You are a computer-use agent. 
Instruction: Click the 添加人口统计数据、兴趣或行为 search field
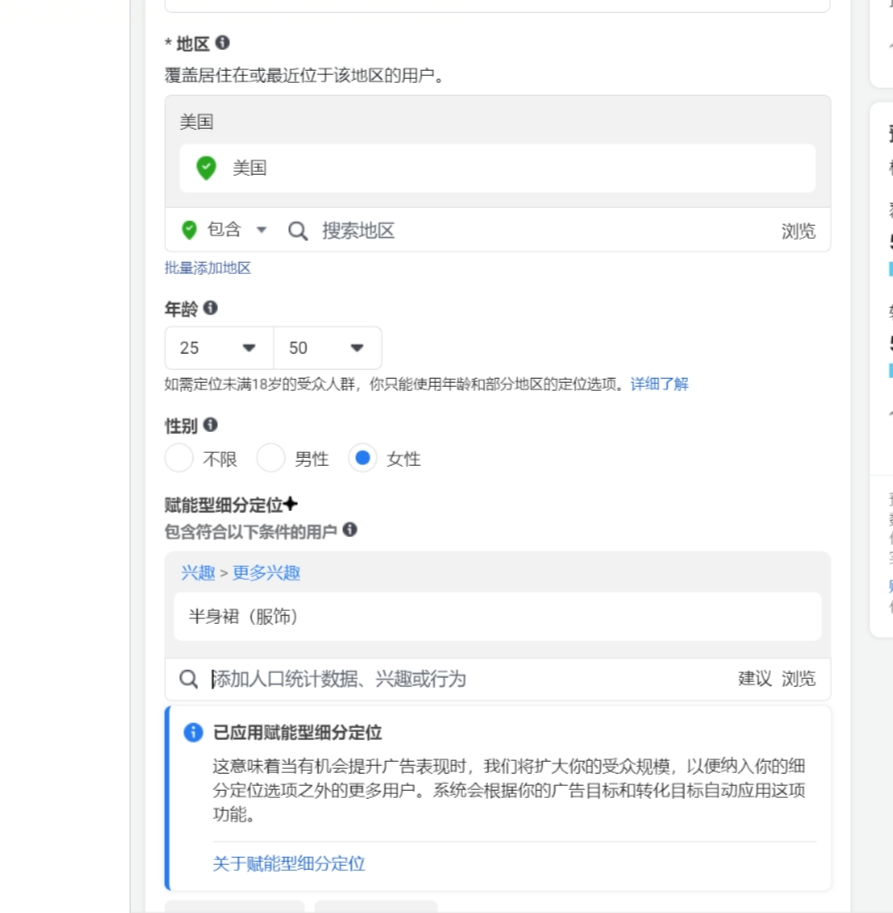click(x=450, y=679)
